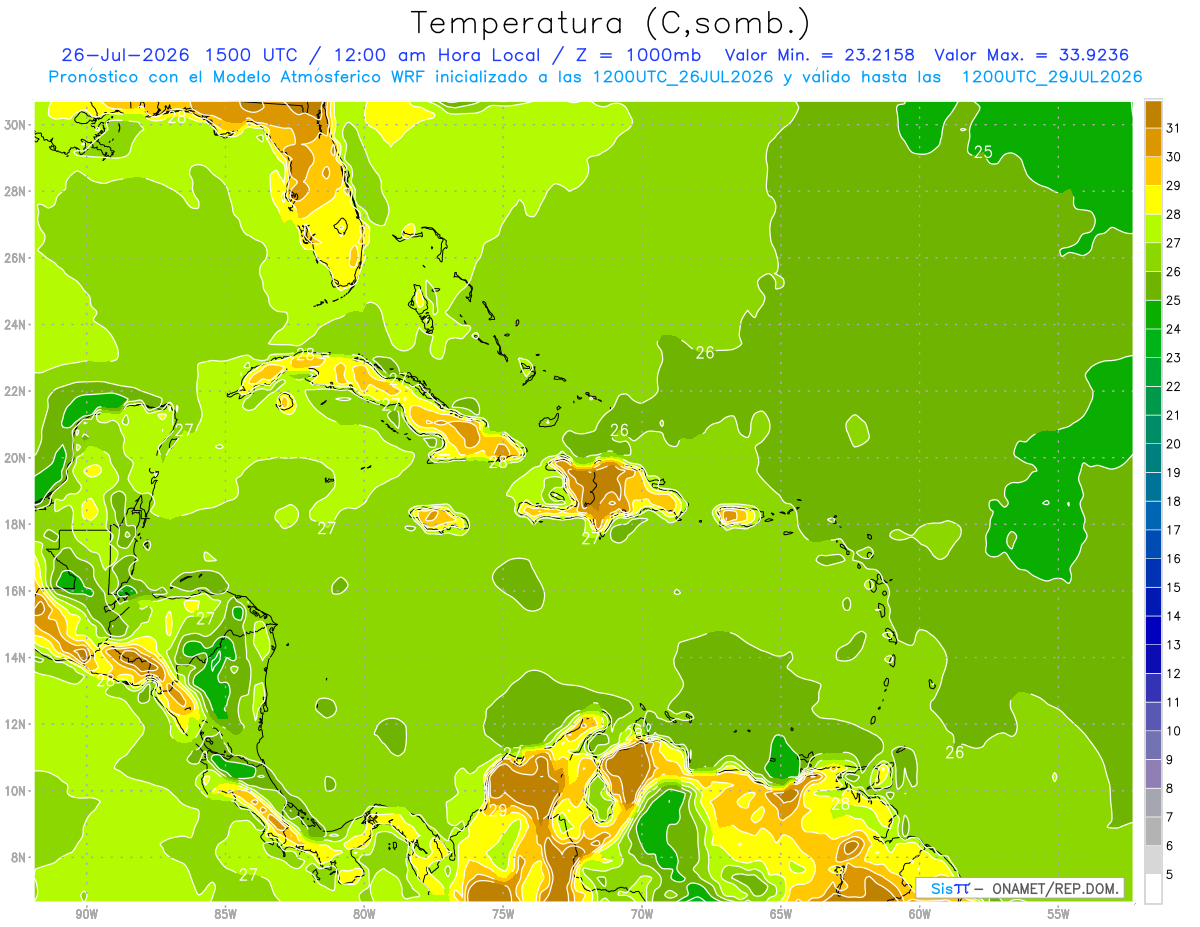Click the legend value 16
1200x927 pixels.
(x=1174, y=559)
